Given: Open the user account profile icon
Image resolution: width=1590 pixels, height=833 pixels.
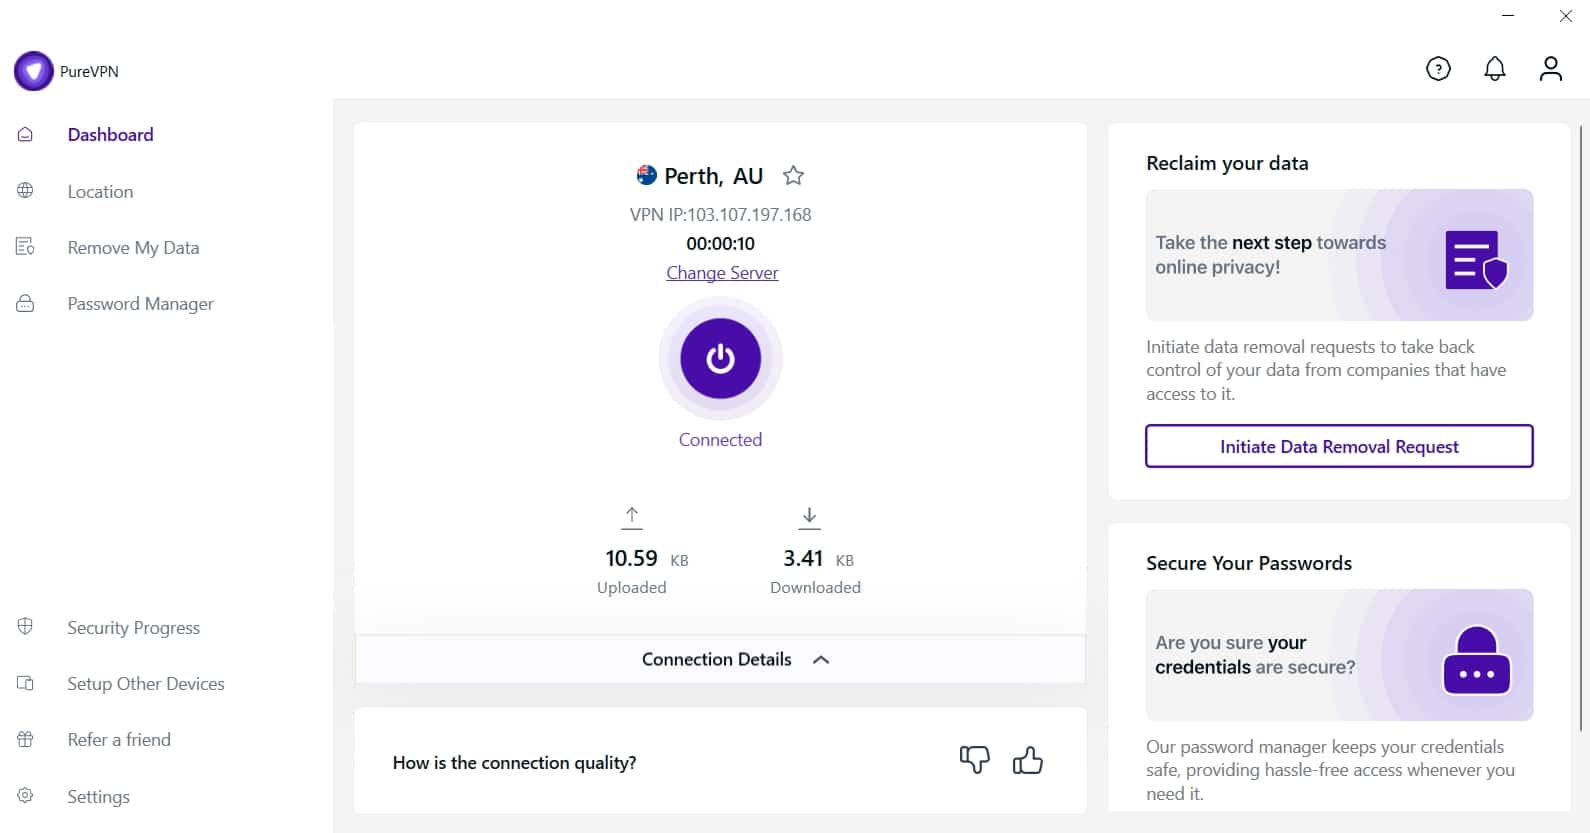Looking at the screenshot, I should pyautogui.click(x=1551, y=69).
